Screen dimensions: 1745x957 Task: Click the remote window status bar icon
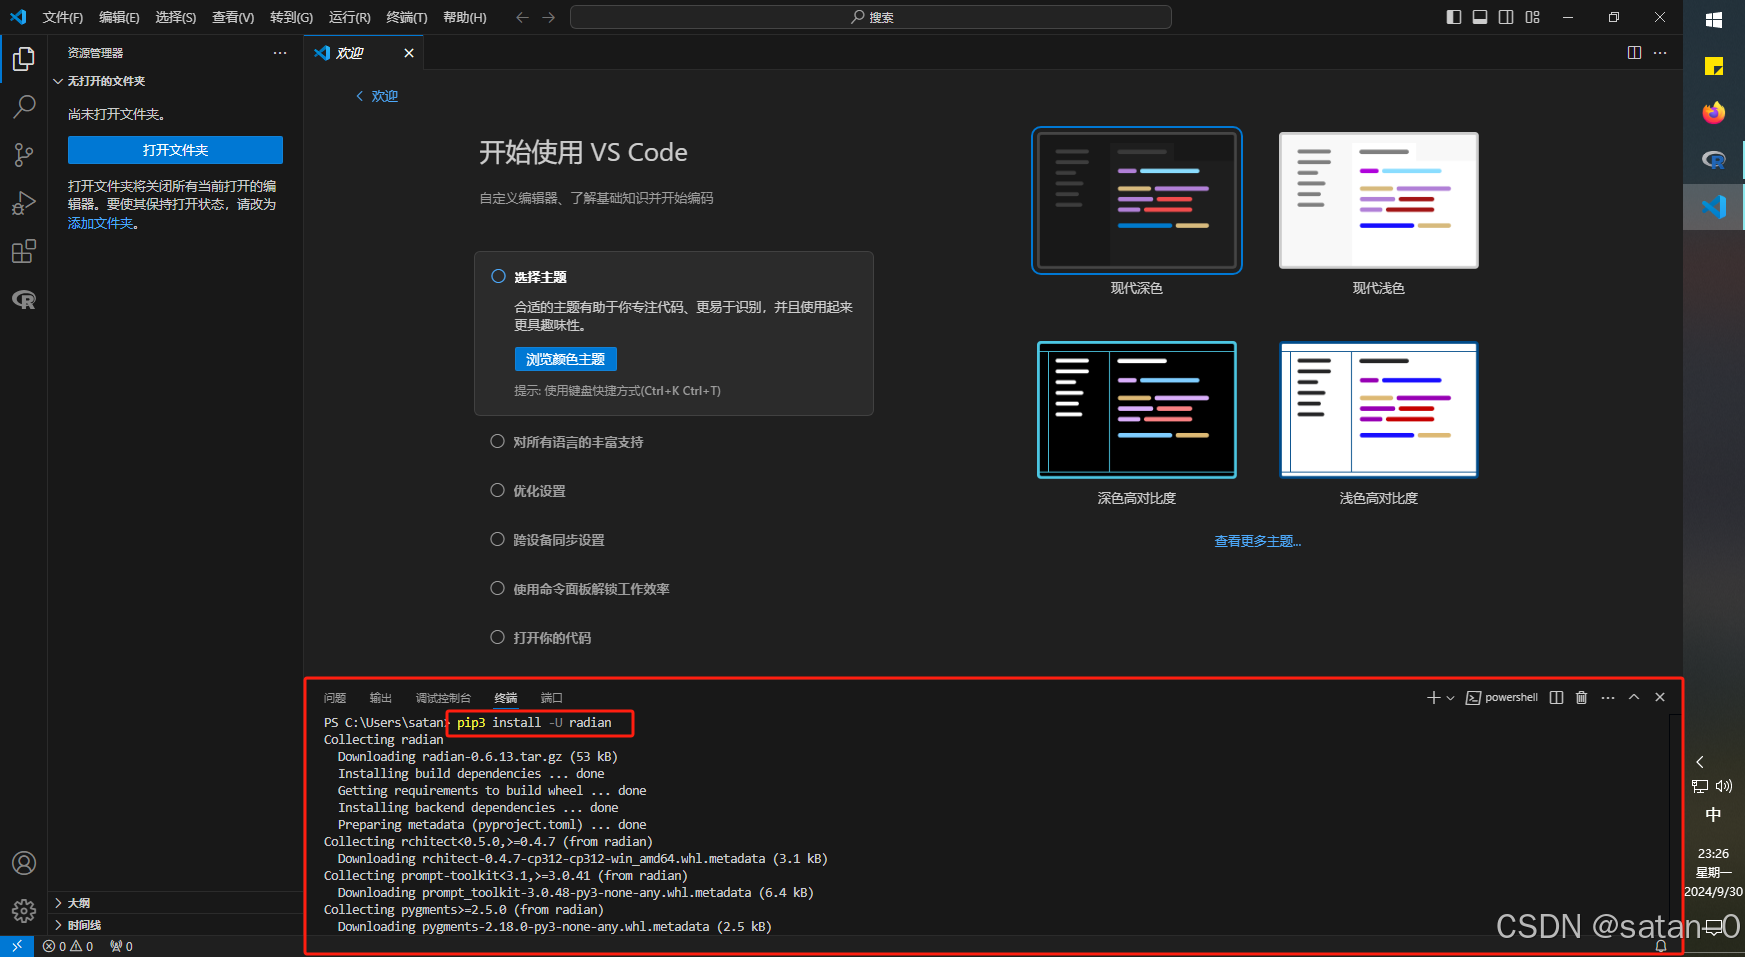[17, 946]
